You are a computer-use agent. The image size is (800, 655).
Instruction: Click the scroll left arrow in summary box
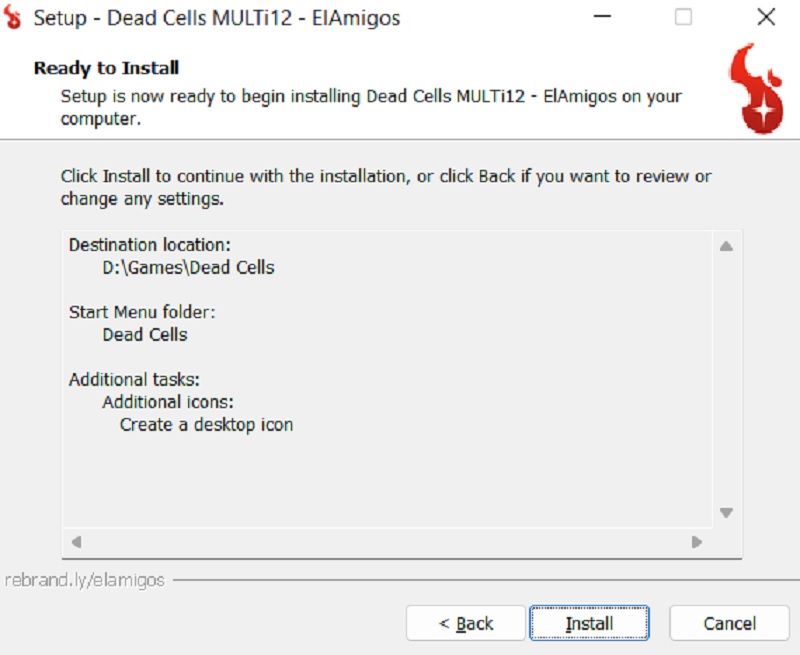(77, 542)
